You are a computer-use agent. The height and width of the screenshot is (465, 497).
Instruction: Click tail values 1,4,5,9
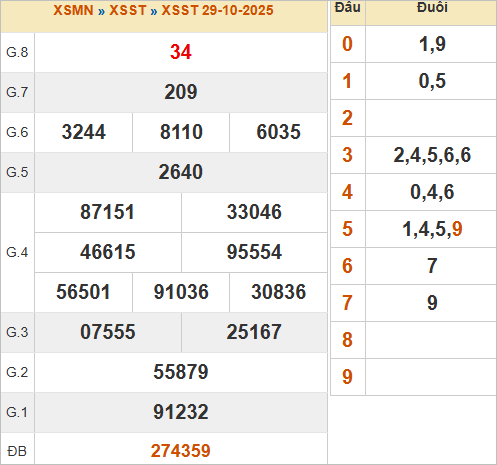coord(432,229)
